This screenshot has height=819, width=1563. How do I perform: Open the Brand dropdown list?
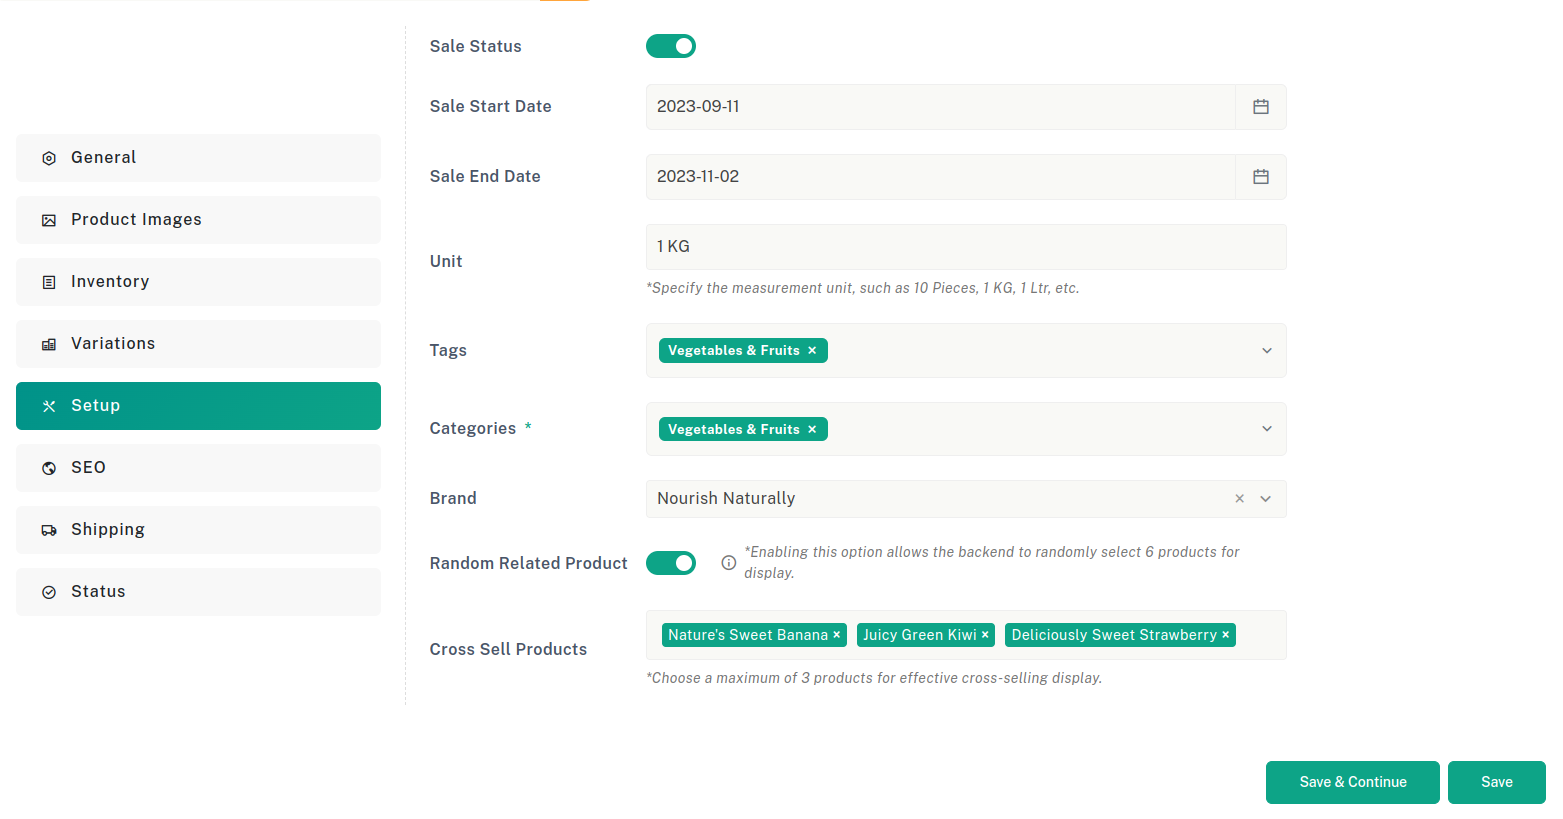[1266, 499]
